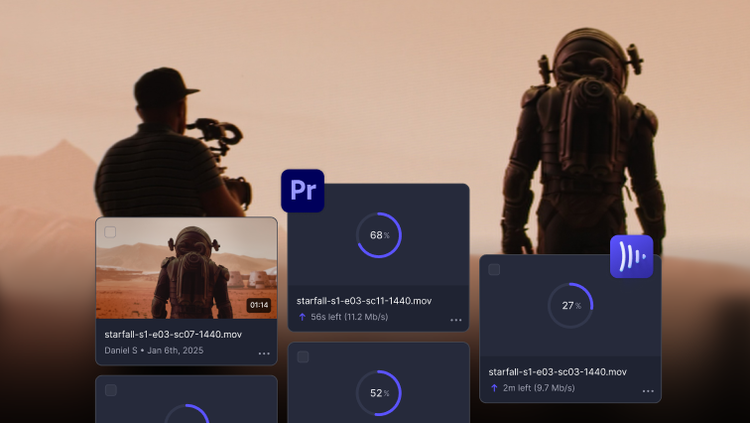Click the Adobe Premiere Pro icon
Screen dimensions: 750x423
302,190
